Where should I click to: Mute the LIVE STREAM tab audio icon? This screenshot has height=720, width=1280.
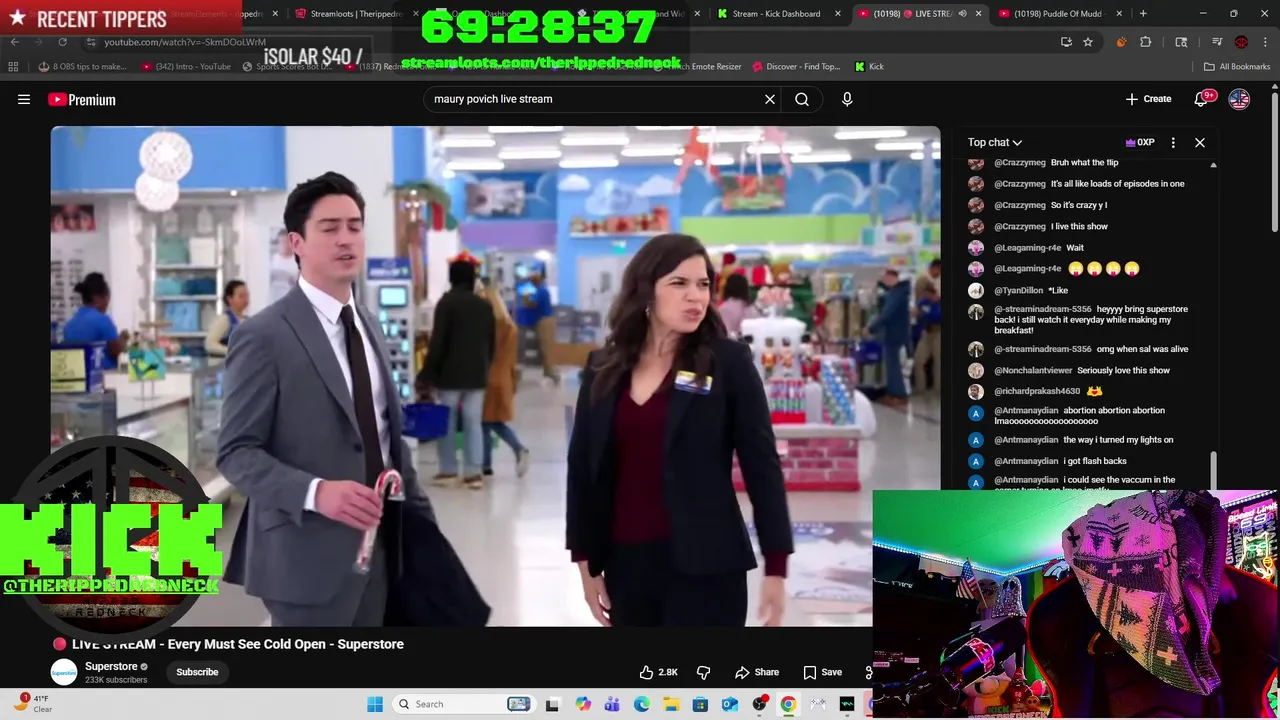(x=962, y=14)
